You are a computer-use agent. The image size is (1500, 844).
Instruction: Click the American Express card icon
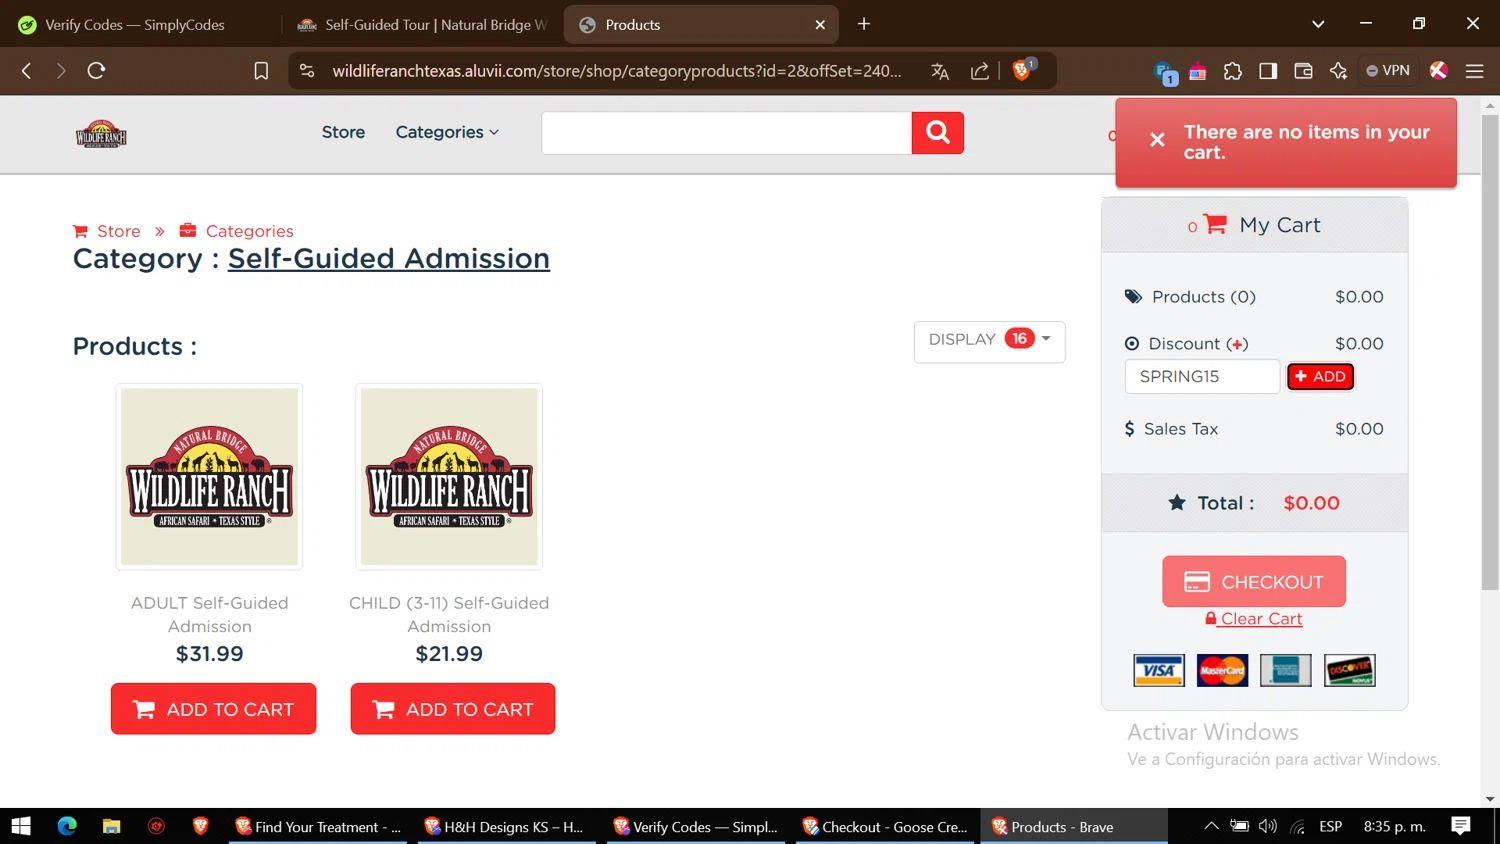click(1286, 670)
